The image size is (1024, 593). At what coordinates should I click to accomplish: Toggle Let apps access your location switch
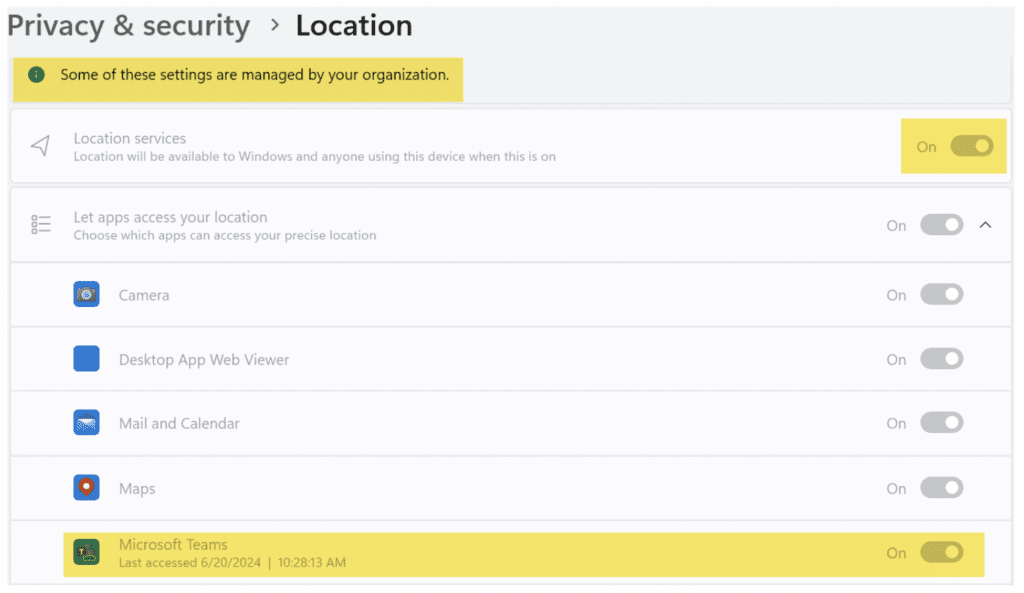(x=942, y=225)
